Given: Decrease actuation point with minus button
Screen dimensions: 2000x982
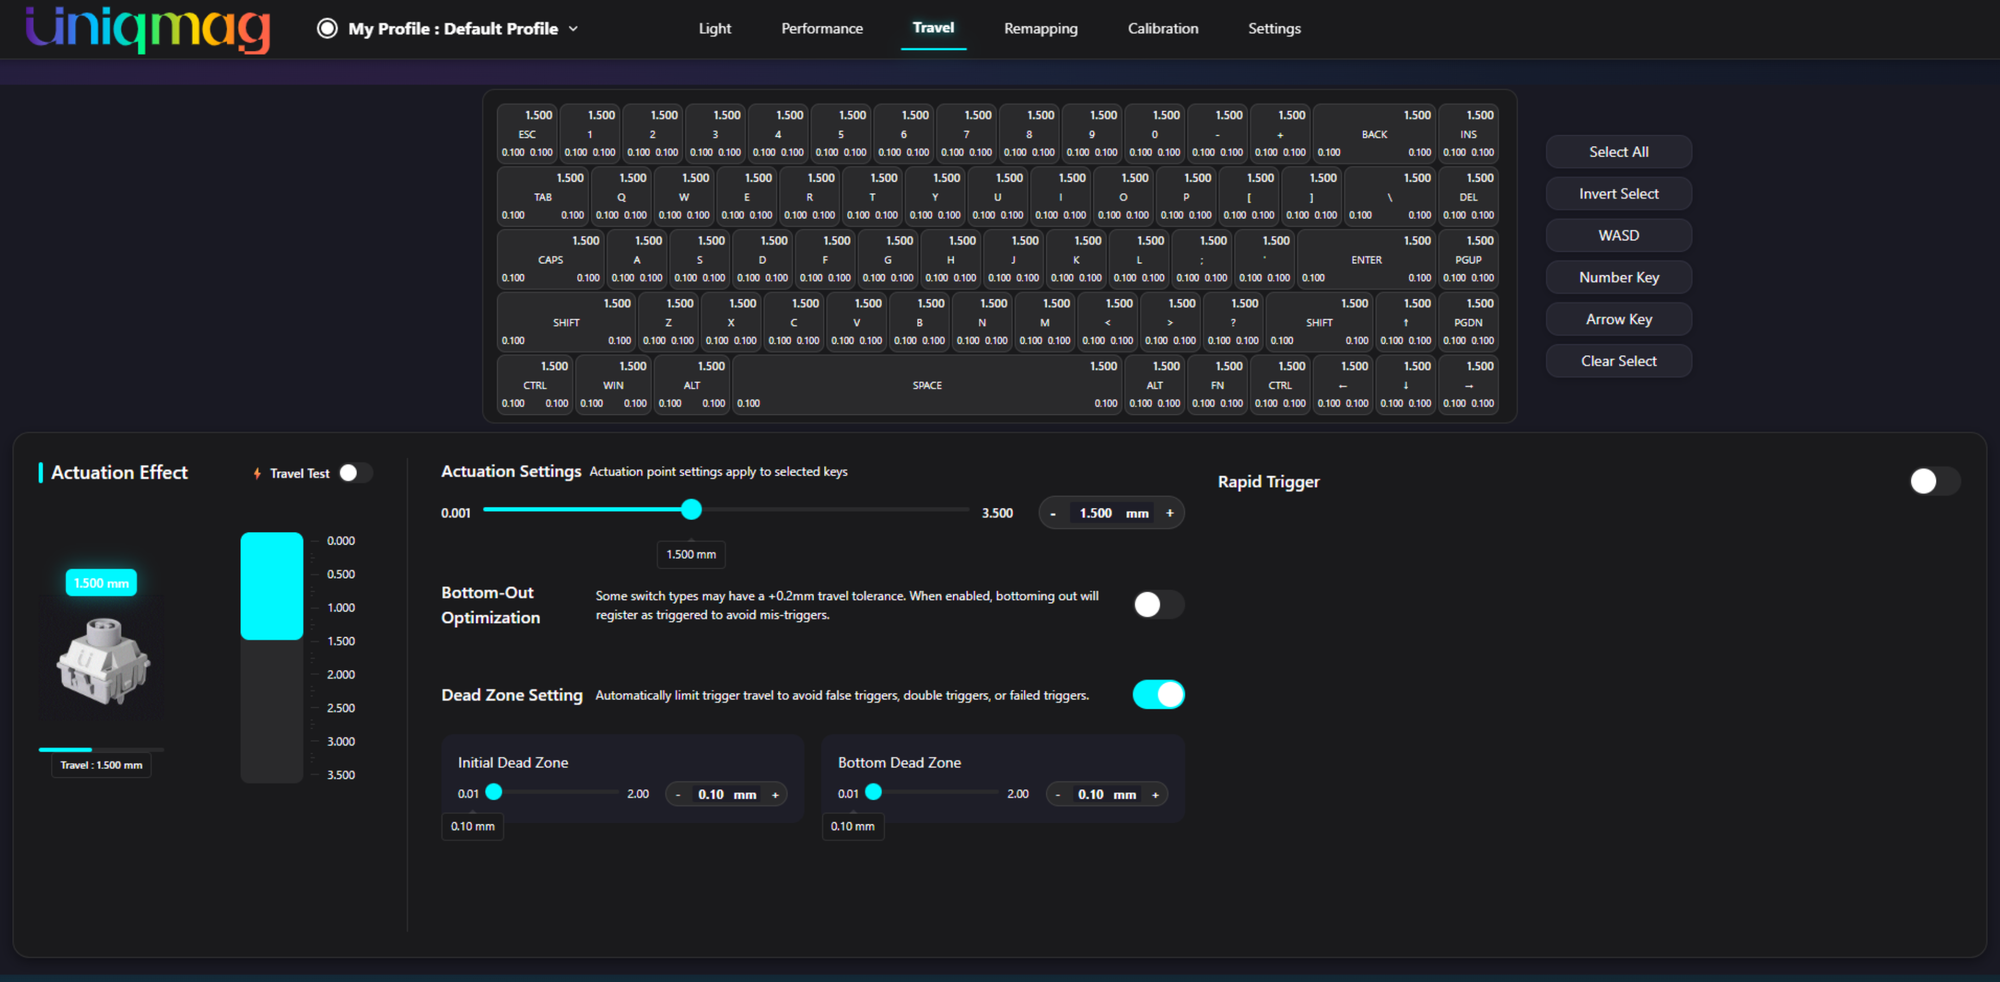Looking at the screenshot, I should point(1053,513).
